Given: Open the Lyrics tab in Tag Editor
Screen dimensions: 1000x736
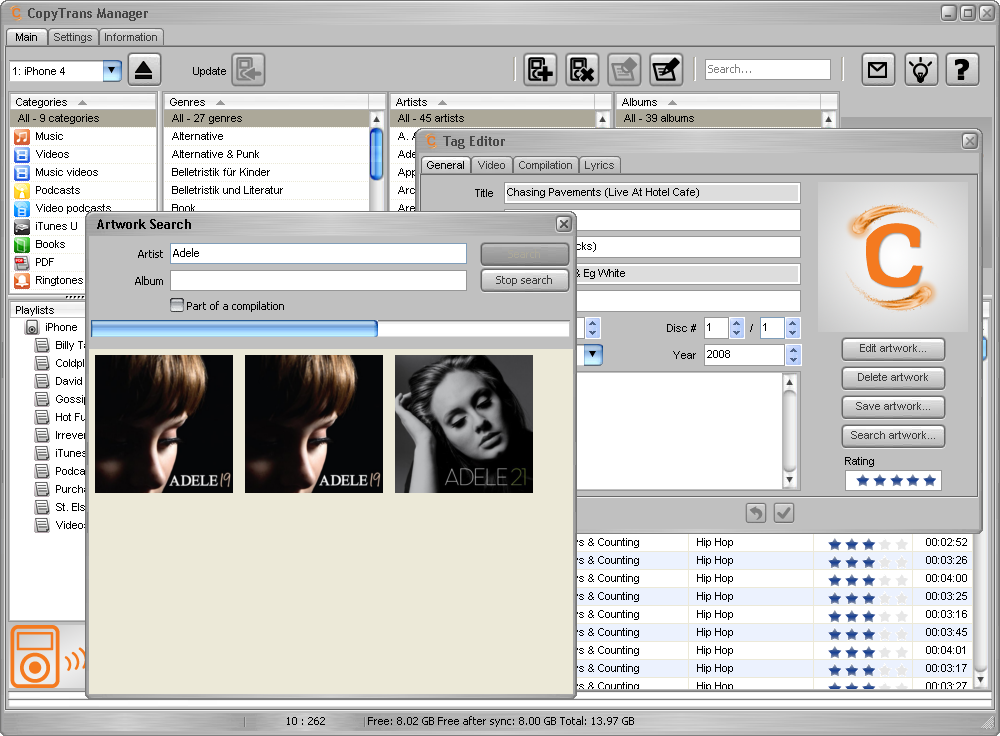Looking at the screenshot, I should pyautogui.click(x=599, y=165).
